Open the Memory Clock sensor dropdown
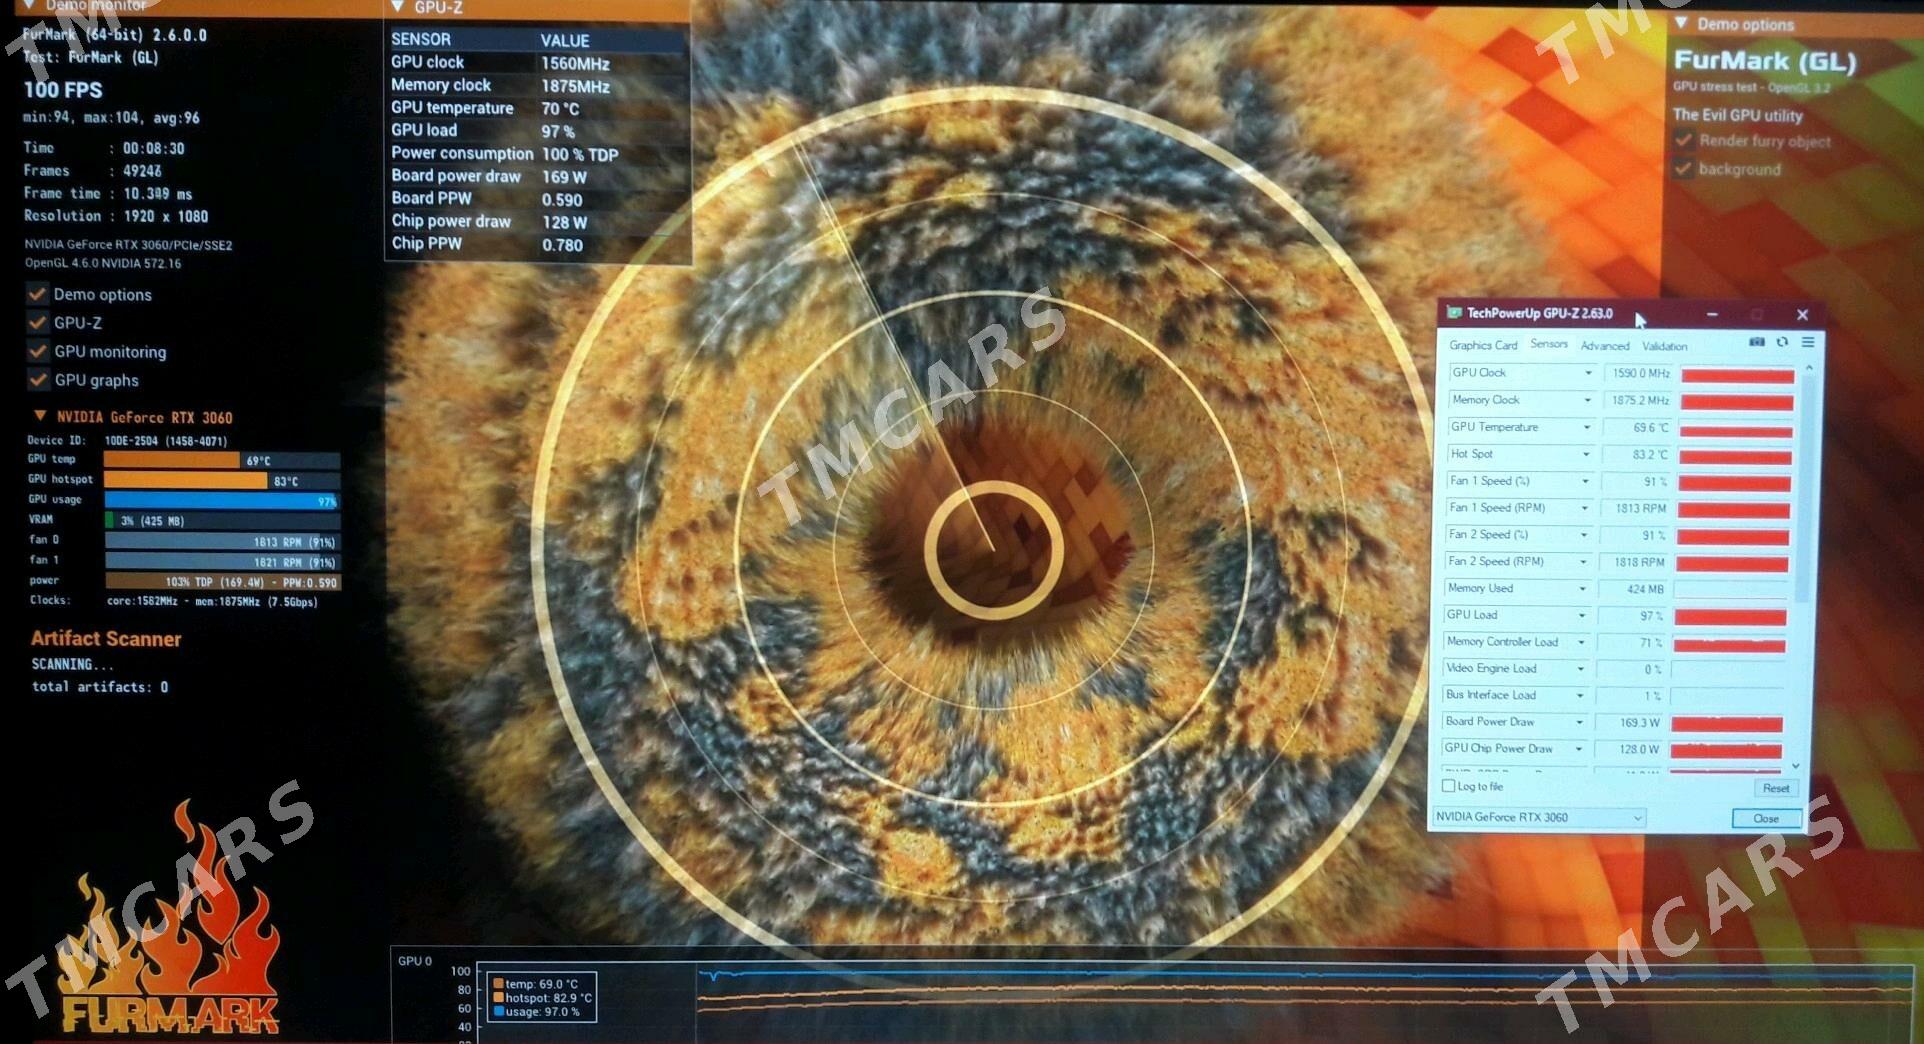 tap(1587, 400)
